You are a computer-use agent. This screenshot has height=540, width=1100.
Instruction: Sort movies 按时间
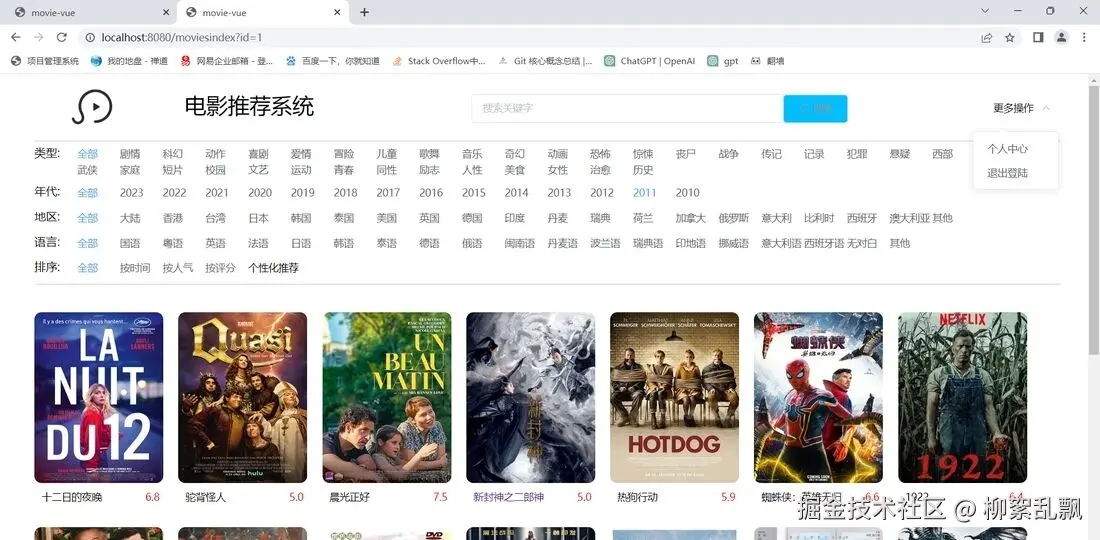[x=135, y=268]
